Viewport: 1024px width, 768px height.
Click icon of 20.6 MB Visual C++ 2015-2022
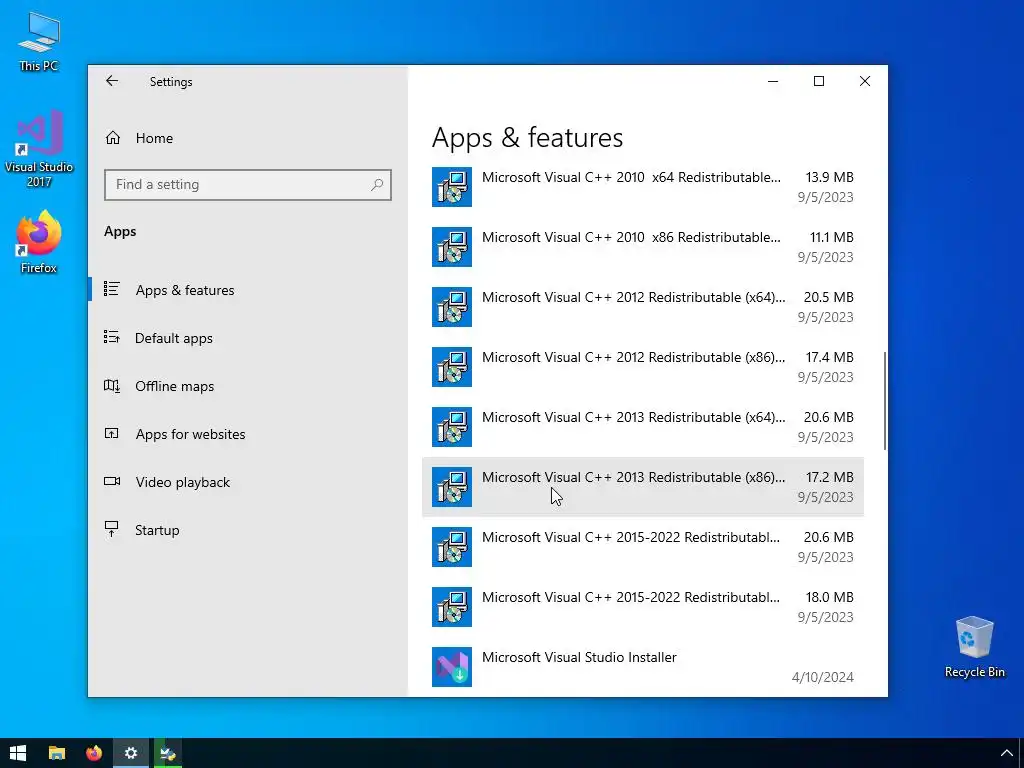[452, 547]
